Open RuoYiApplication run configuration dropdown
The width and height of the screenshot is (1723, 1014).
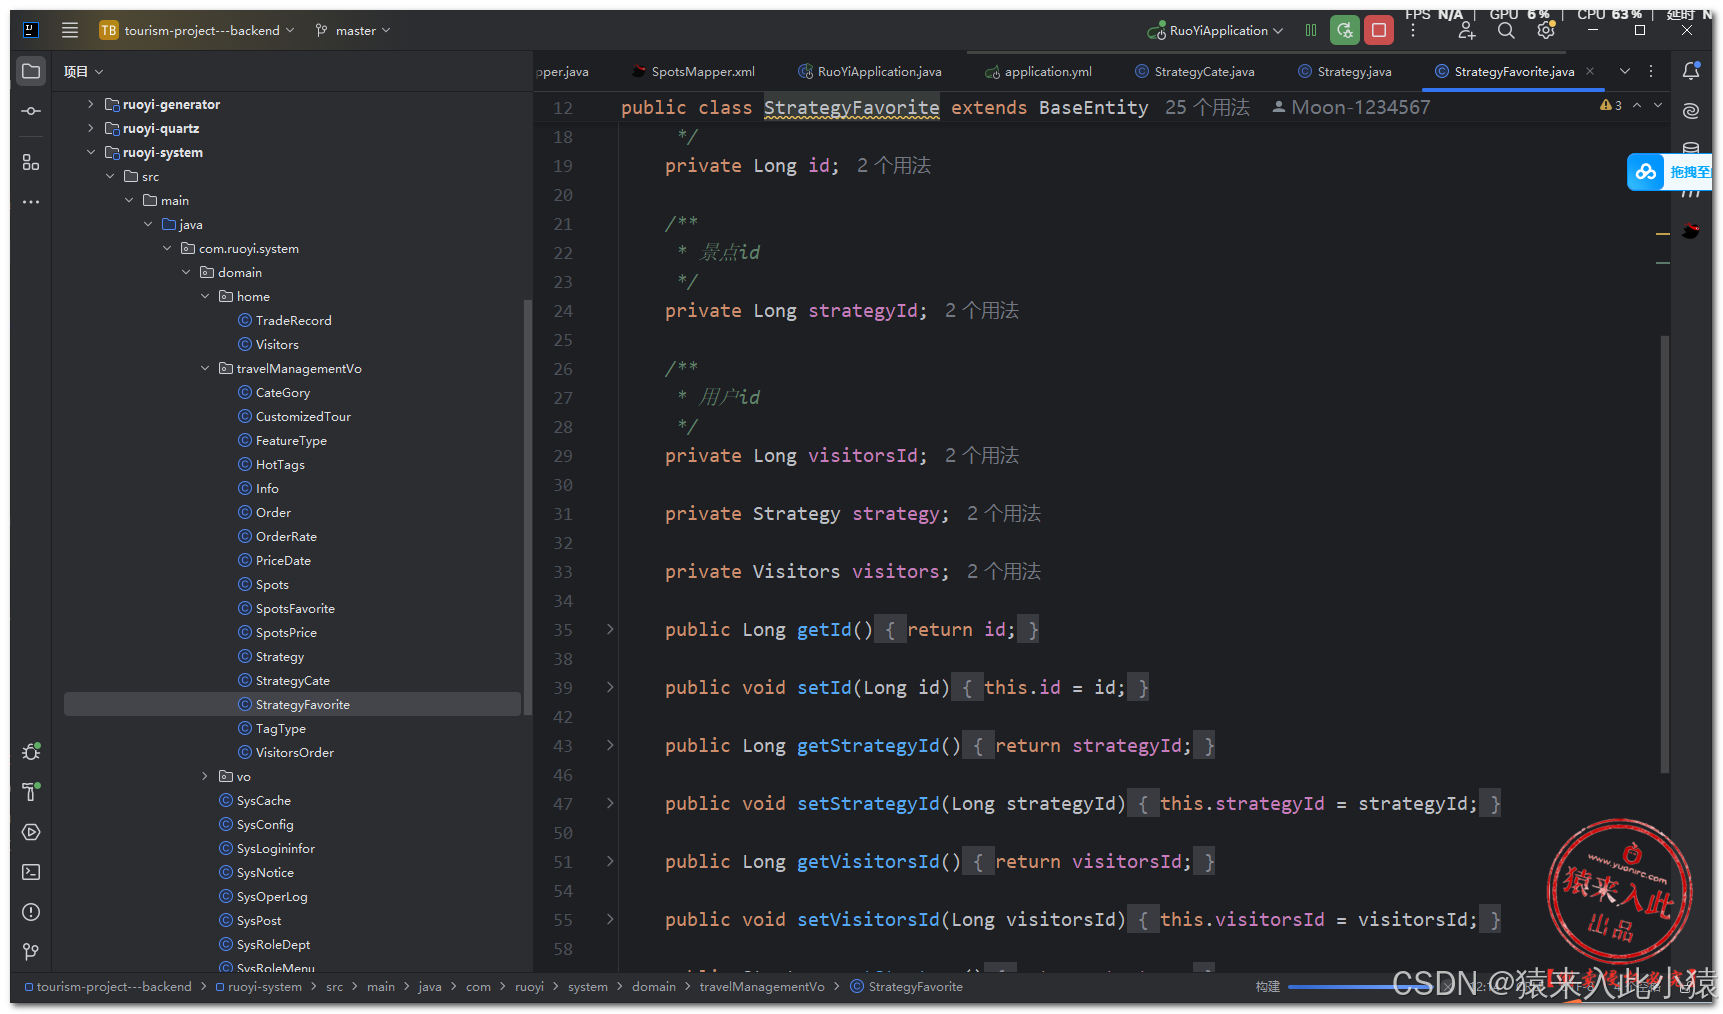click(x=1215, y=30)
